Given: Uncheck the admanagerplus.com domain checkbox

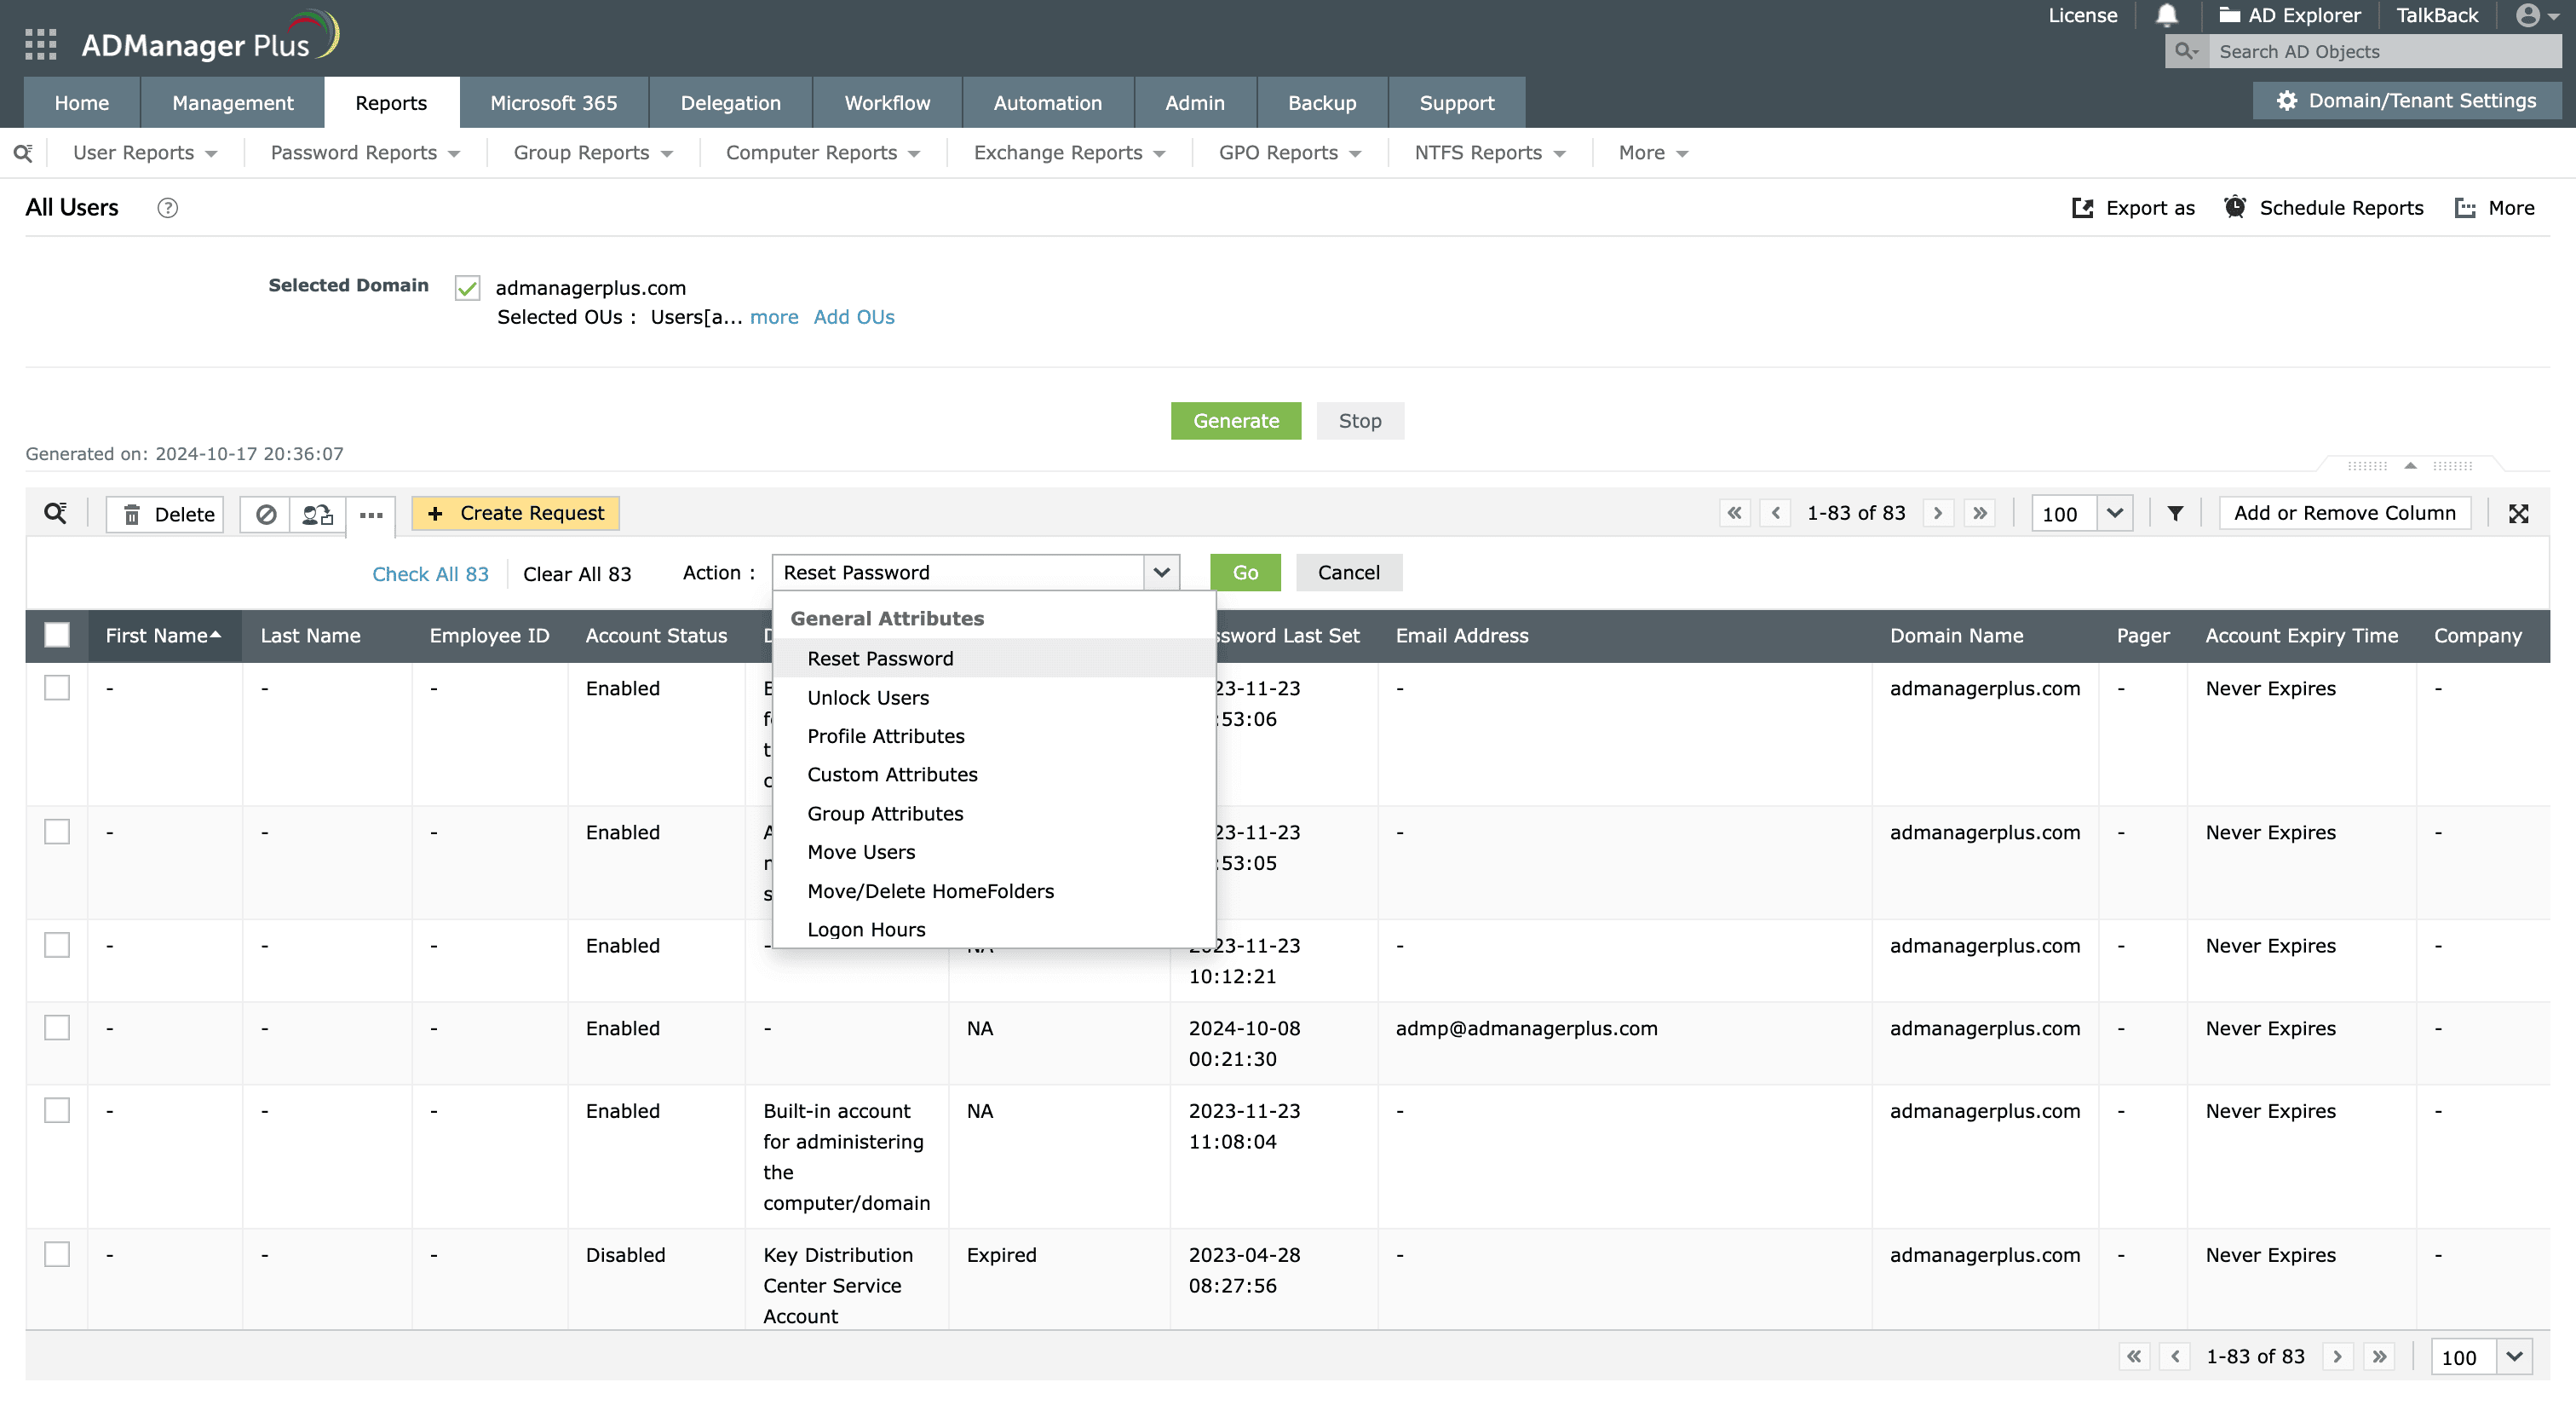Looking at the screenshot, I should [x=466, y=287].
